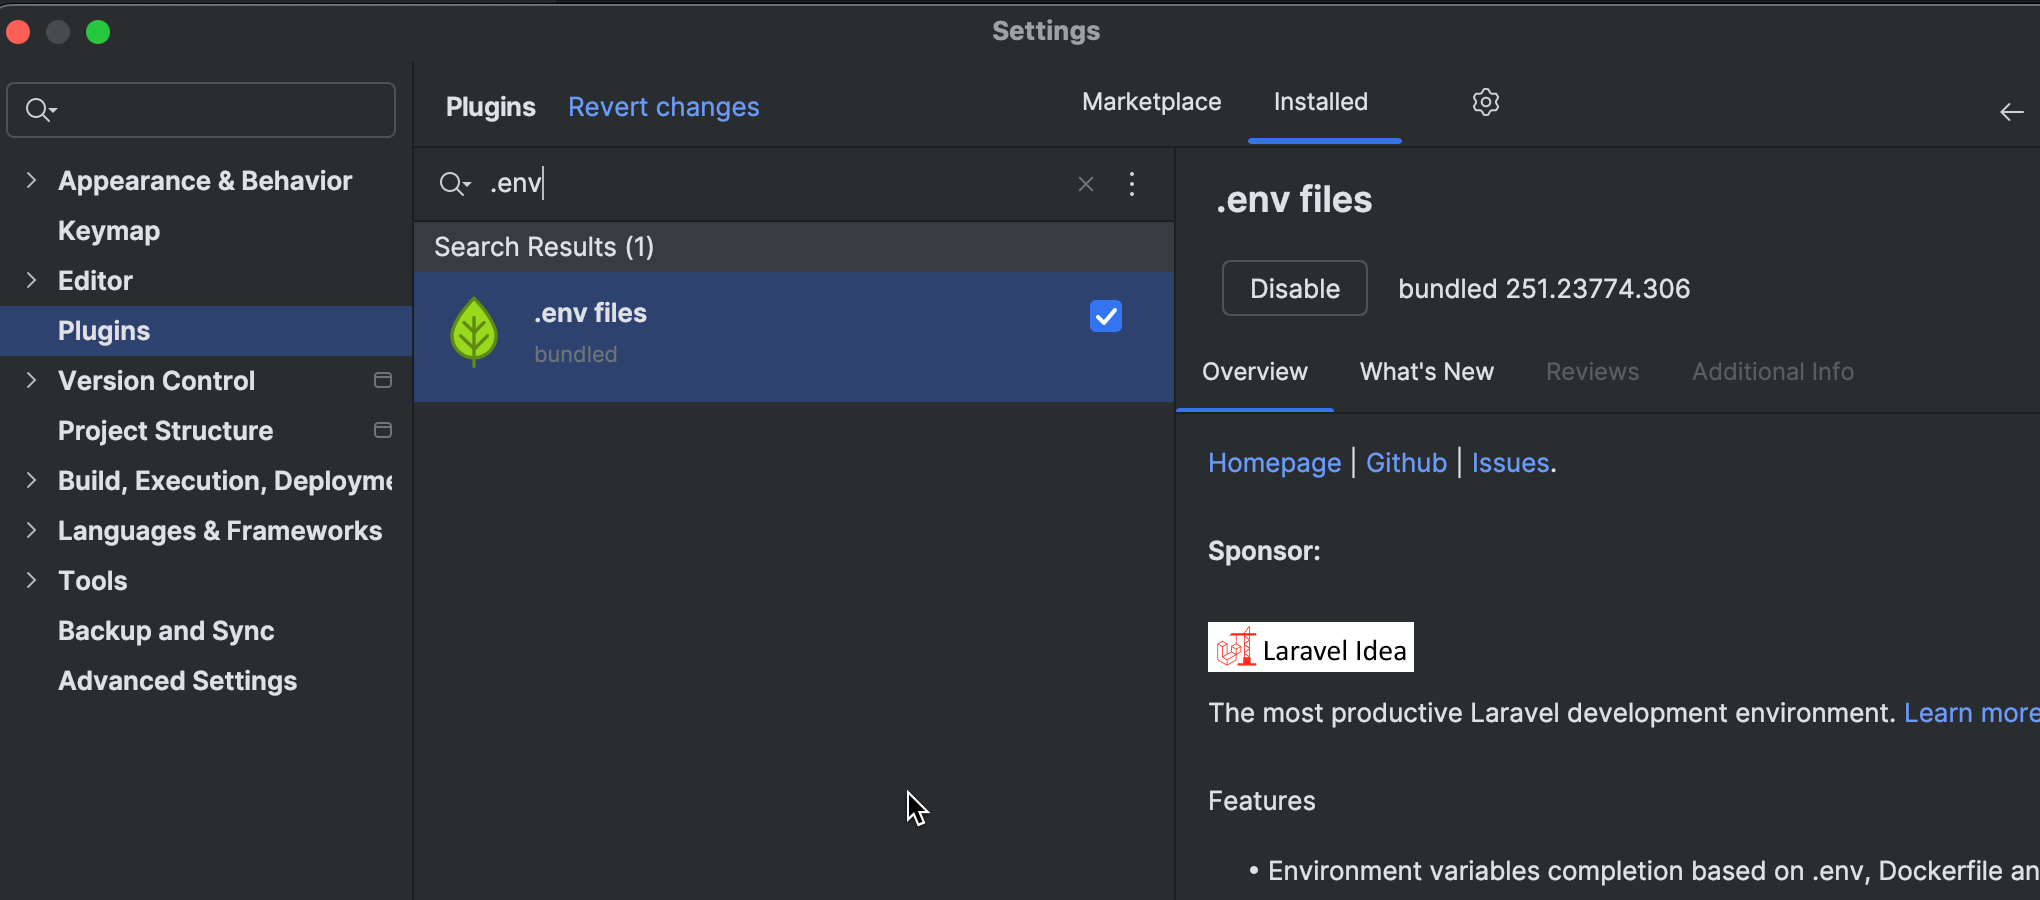Viewport: 2040px width, 900px height.
Task: Open the plugin search options three-dot menu
Action: click(1131, 184)
